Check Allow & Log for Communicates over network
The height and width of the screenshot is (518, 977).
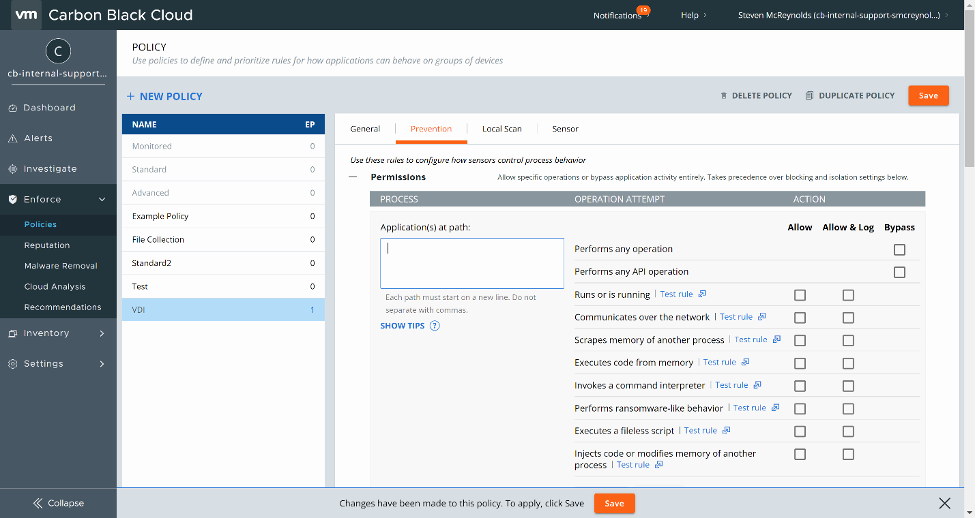coord(848,318)
